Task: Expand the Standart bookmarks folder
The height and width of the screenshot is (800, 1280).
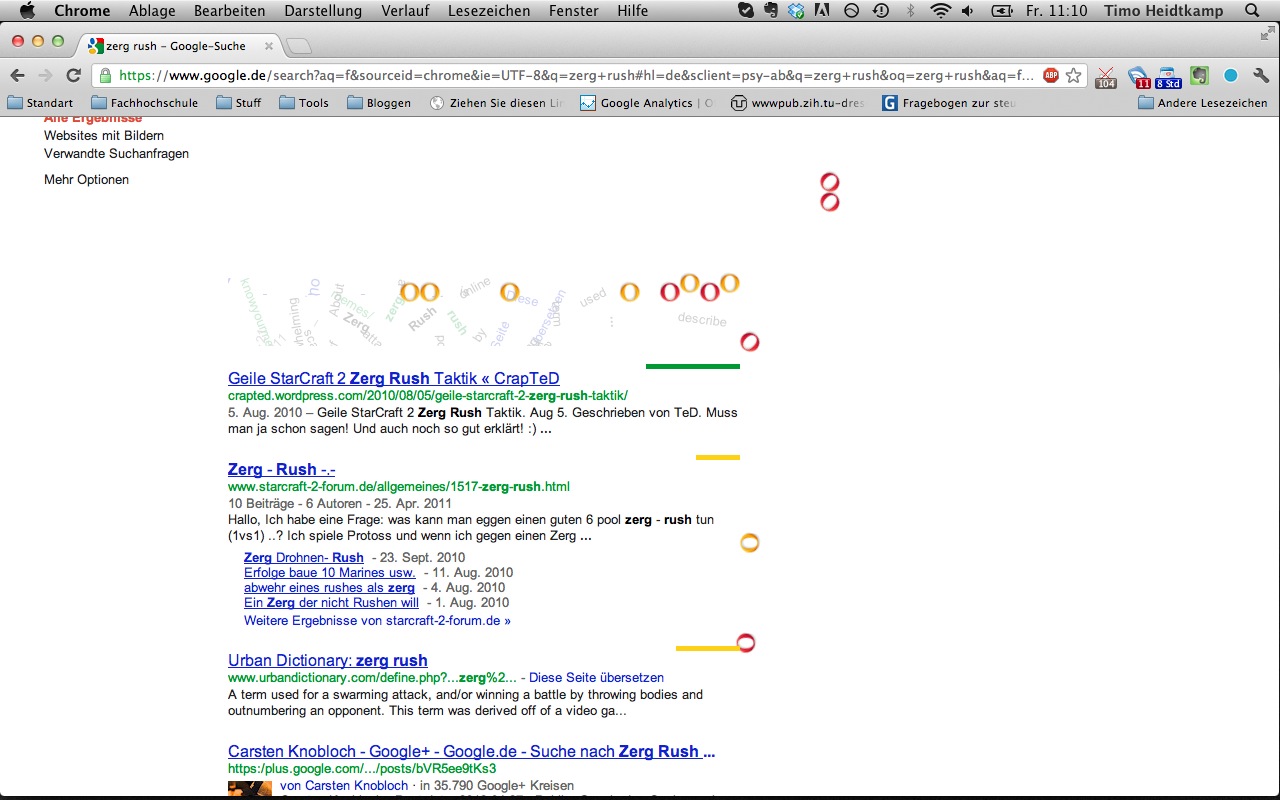Action: 40,103
